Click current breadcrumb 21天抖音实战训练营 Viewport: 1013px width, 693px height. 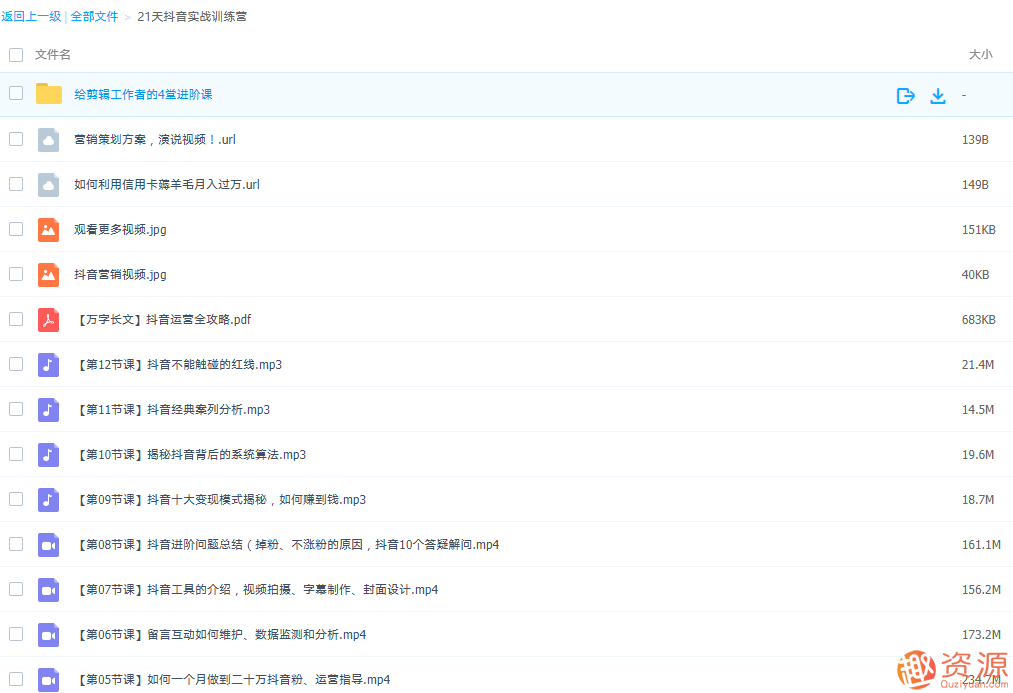pos(192,17)
